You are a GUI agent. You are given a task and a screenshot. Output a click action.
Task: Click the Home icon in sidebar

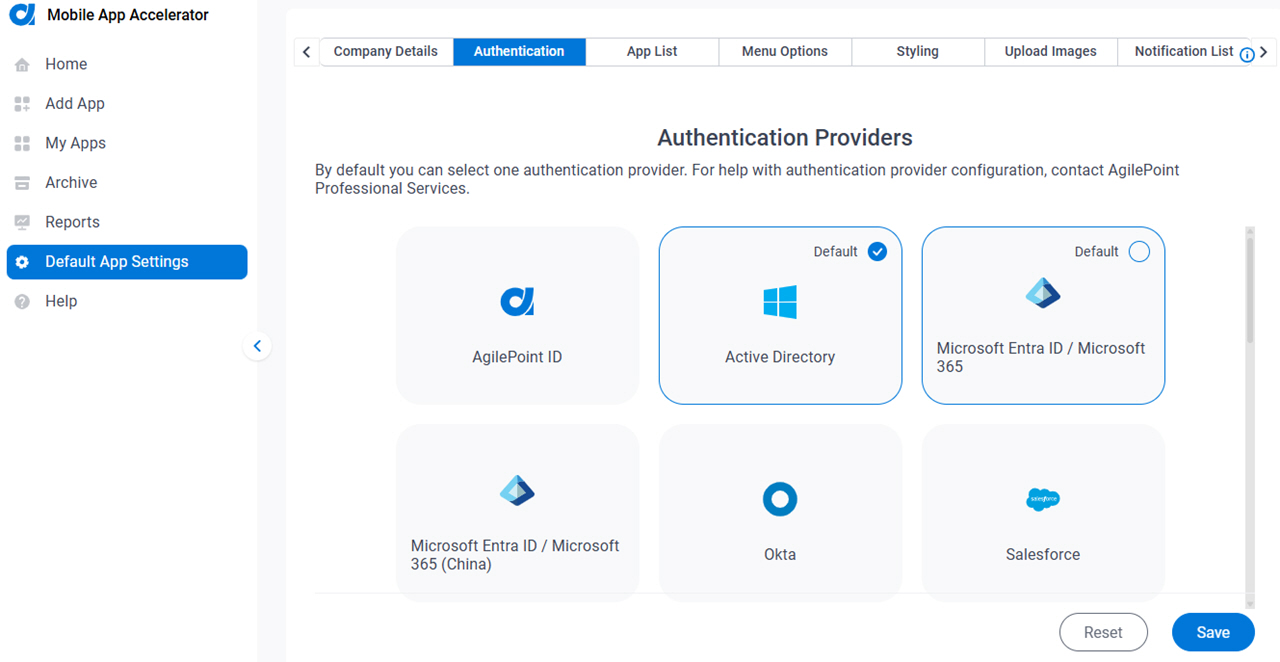22,65
